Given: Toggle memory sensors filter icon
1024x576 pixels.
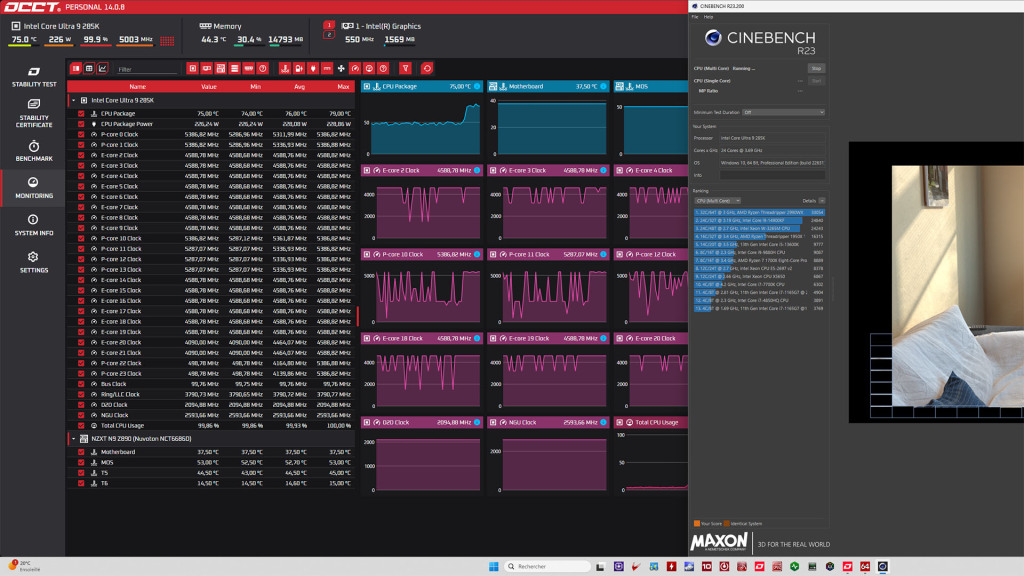Looking at the screenshot, I should click(249, 69).
